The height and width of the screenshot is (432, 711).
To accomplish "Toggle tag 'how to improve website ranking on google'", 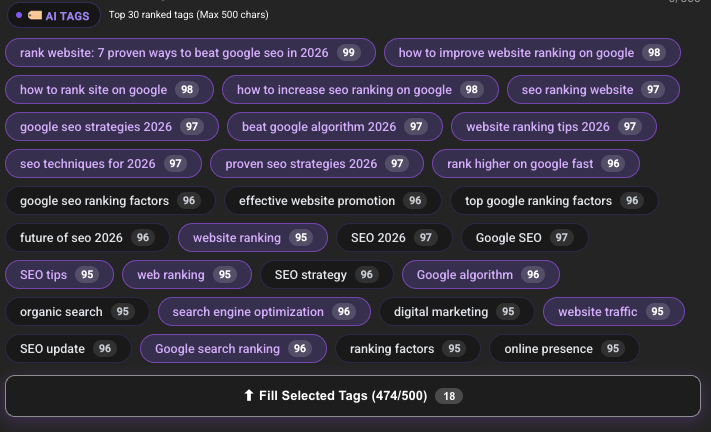I will coord(532,53).
